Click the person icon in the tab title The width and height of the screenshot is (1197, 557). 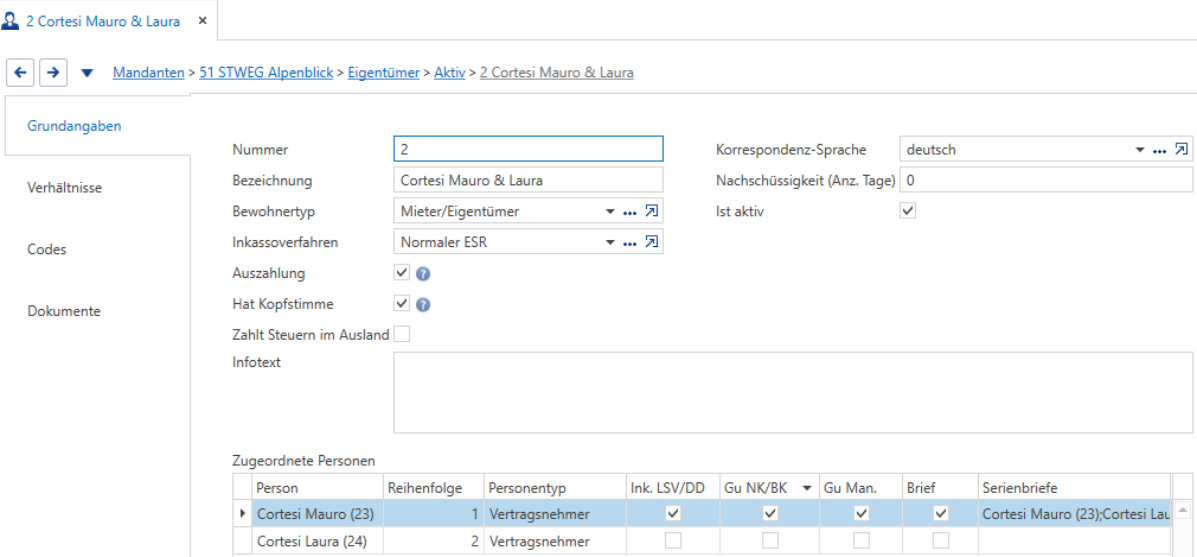point(11,21)
